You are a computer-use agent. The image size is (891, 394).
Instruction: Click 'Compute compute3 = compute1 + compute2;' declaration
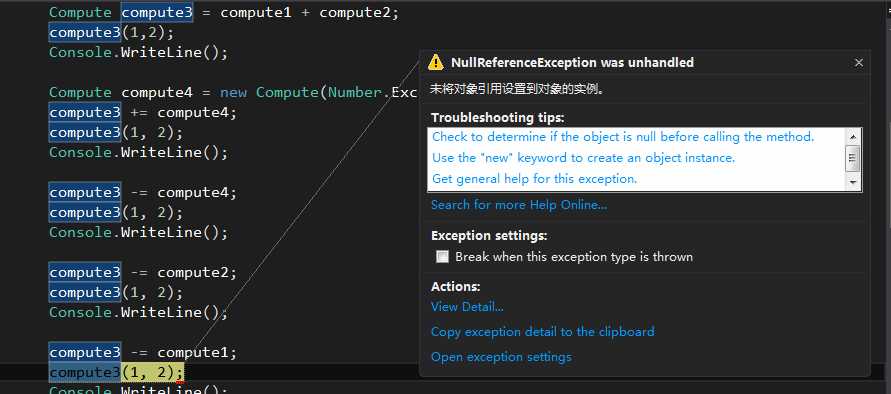coord(224,13)
